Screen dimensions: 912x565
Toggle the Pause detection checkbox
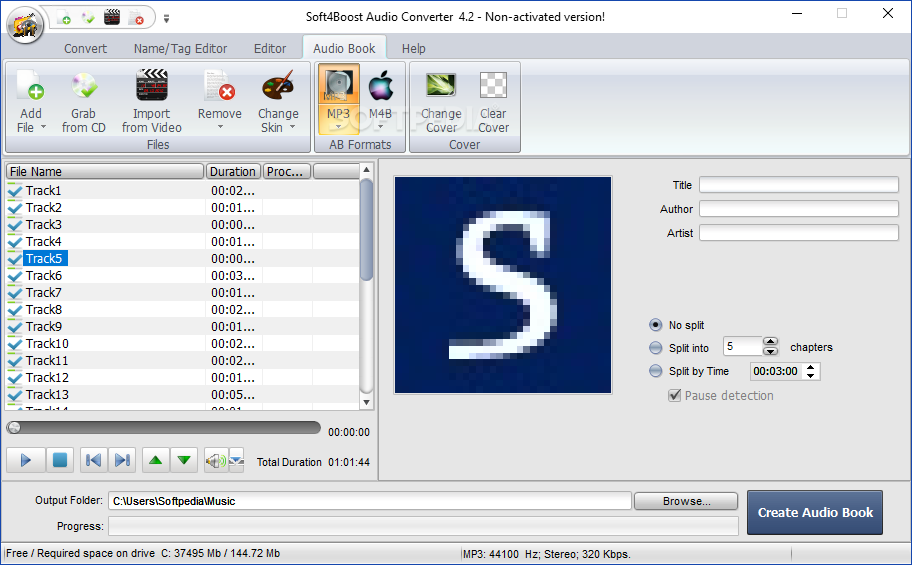pyautogui.click(x=675, y=396)
